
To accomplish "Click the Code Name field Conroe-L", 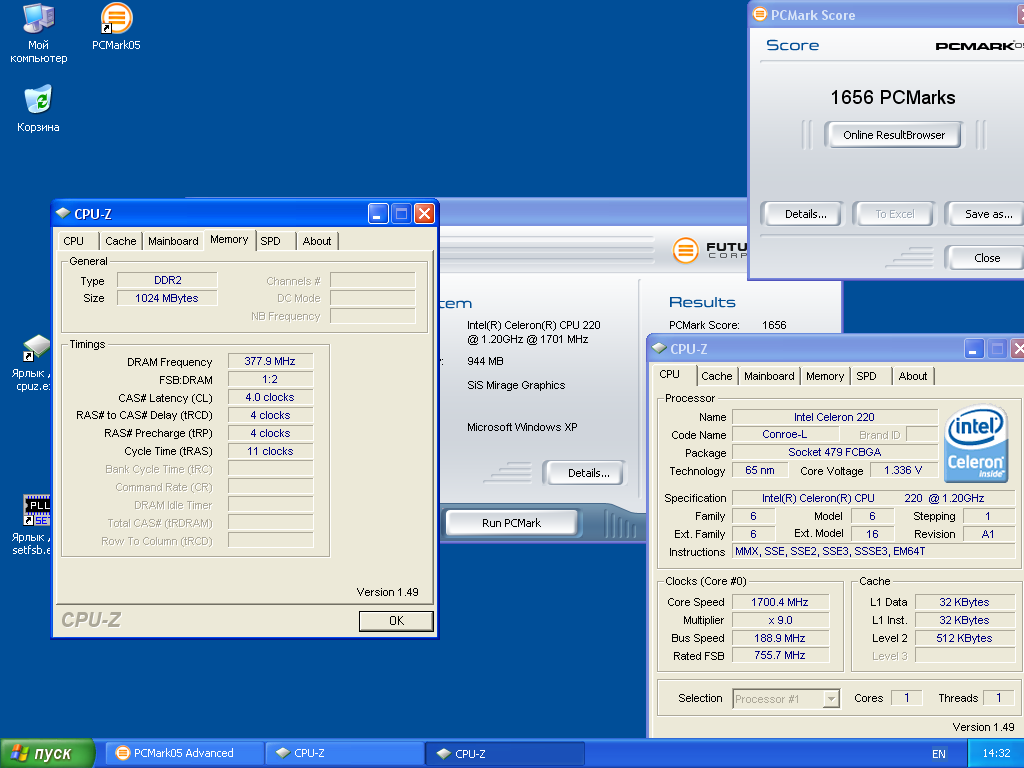I will [784, 434].
